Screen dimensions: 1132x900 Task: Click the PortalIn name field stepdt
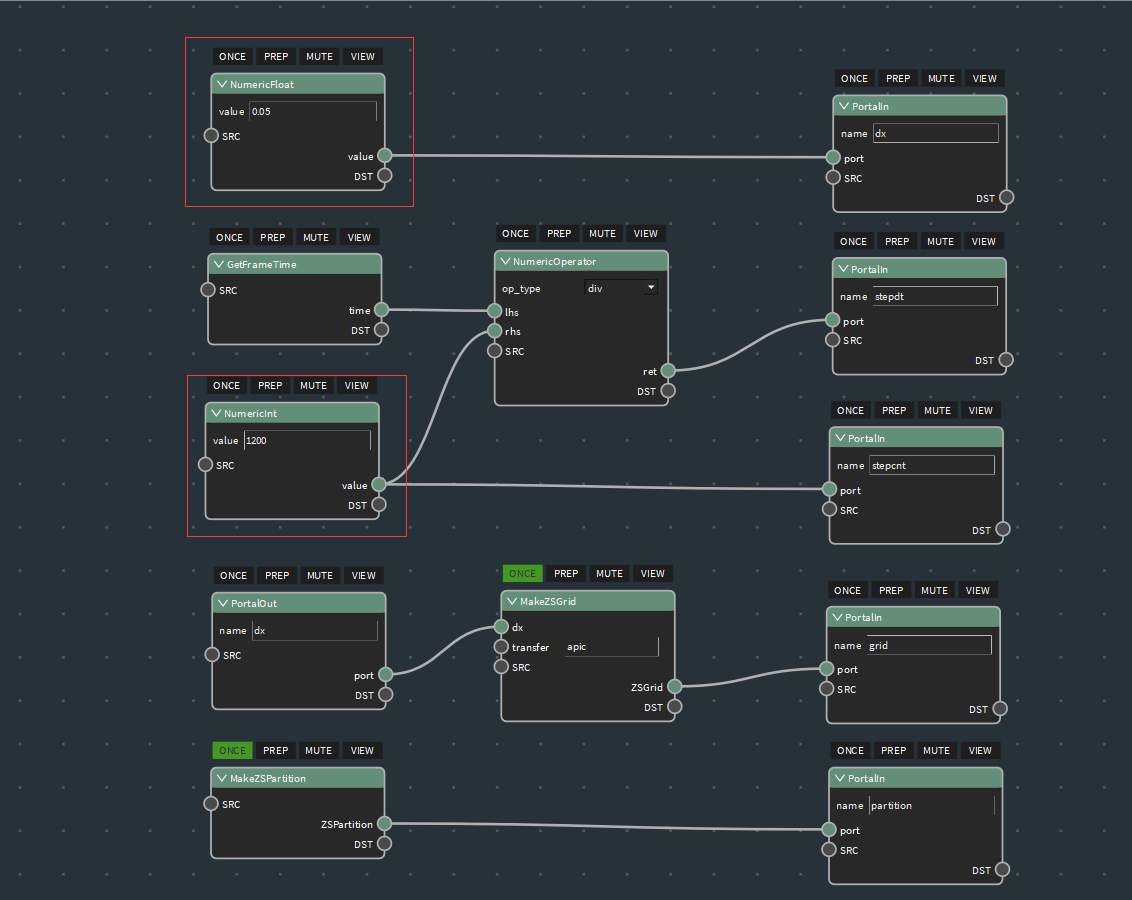[x=936, y=296]
